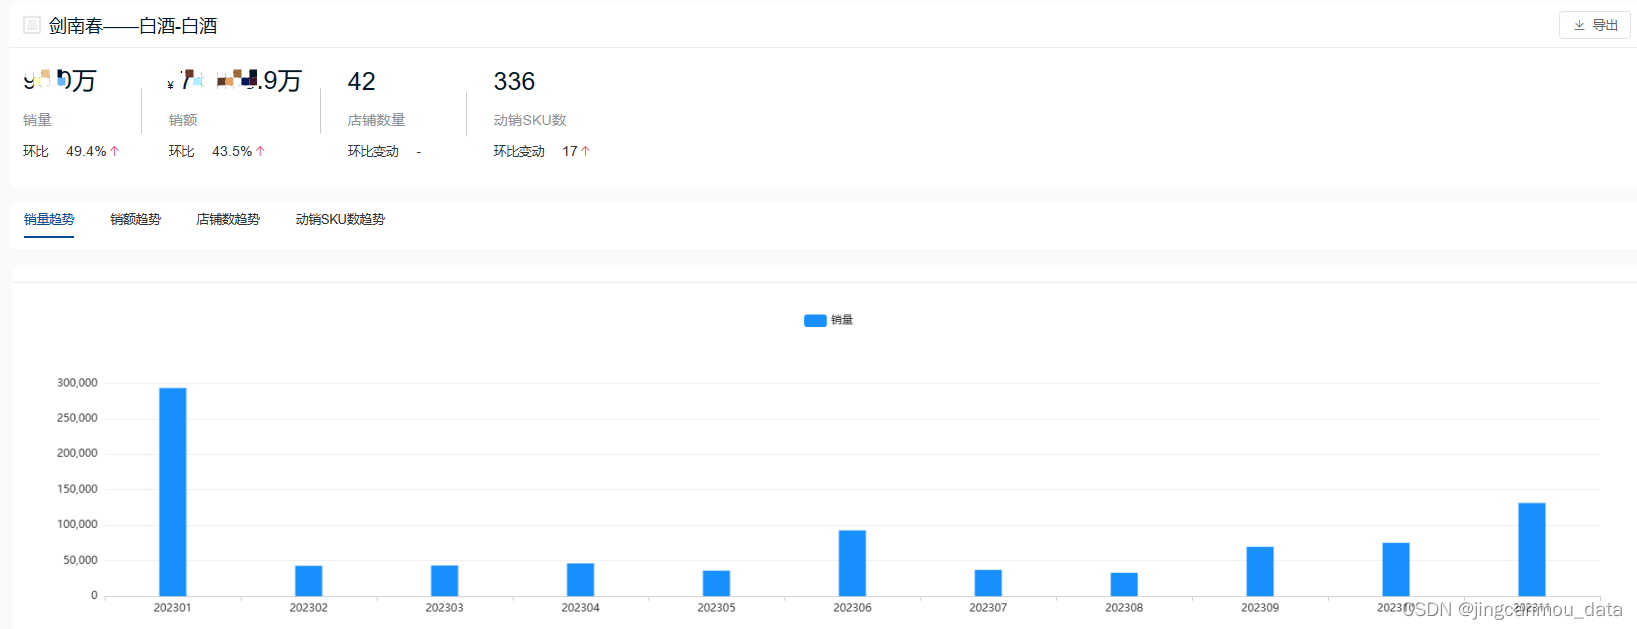The height and width of the screenshot is (629, 1637).
Task: Click the 剑南春——白酒-白酒 title
Action: 133,26
